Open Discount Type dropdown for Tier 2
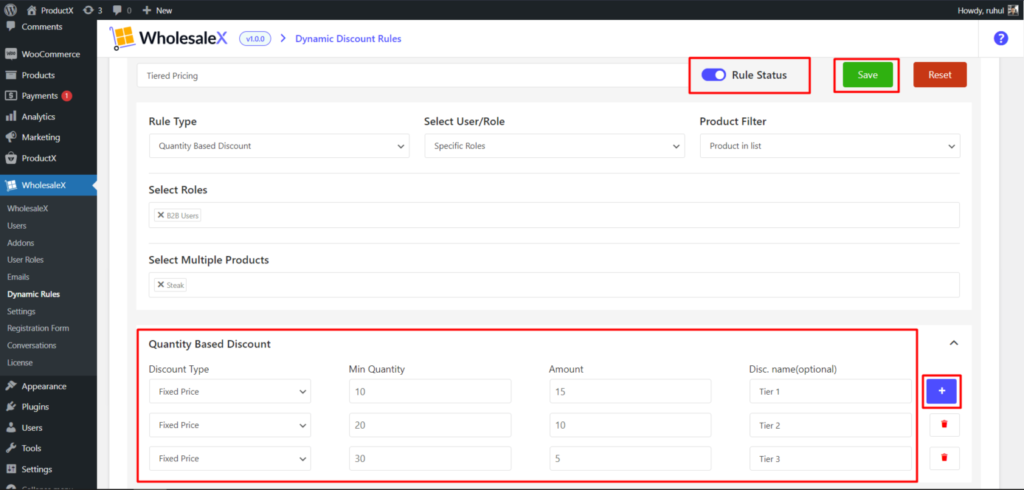 (x=230, y=425)
